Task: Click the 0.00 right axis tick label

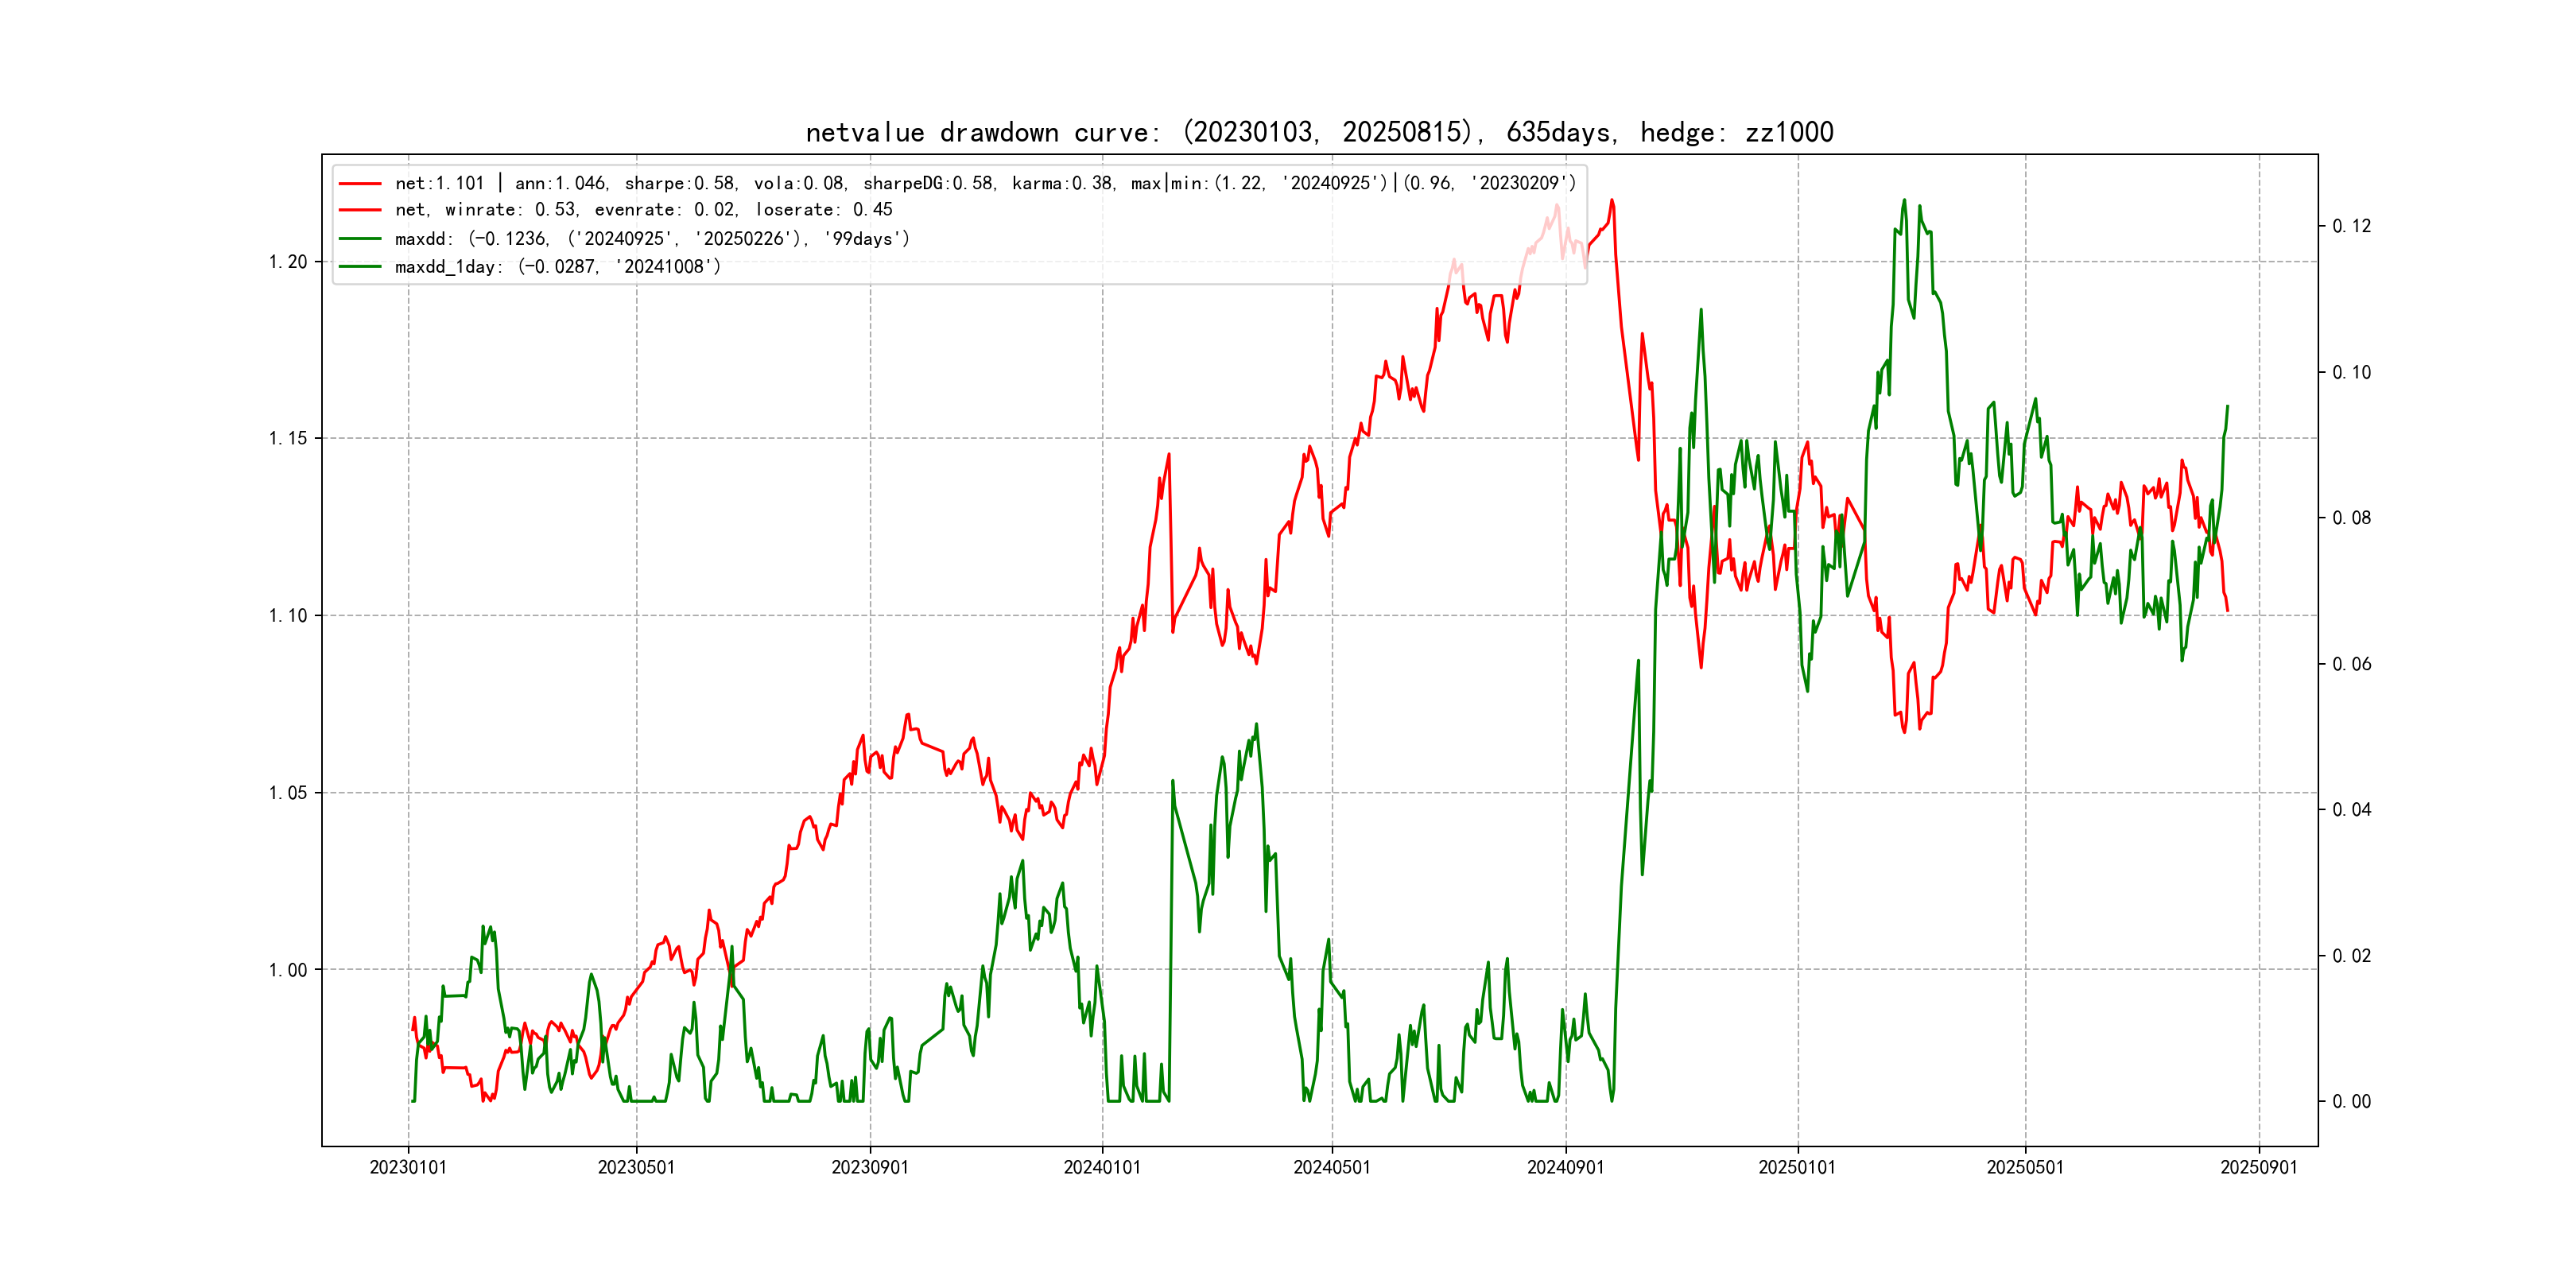Action: click(x=2351, y=1102)
